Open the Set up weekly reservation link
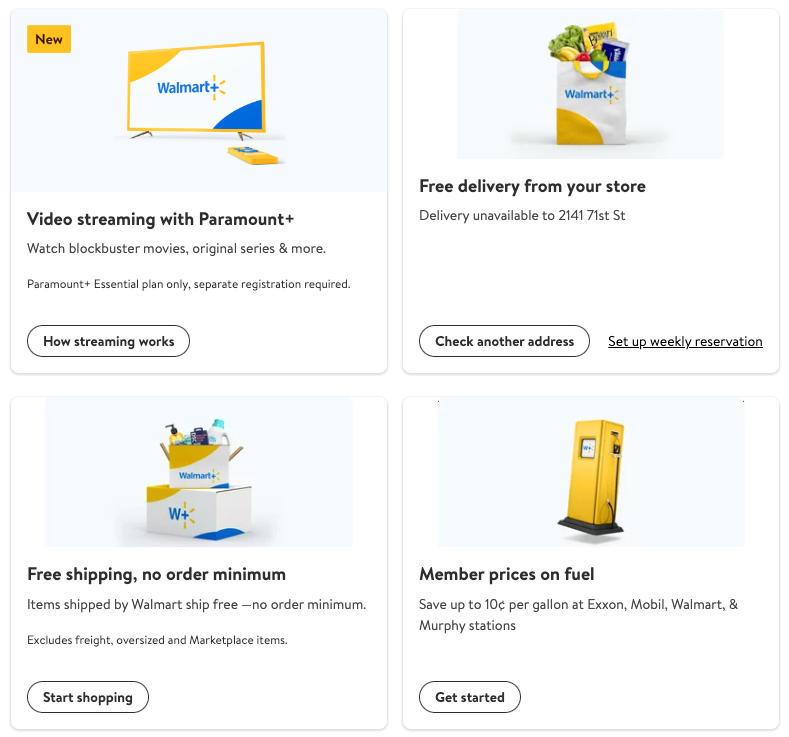The width and height of the screenshot is (789, 737). tap(685, 342)
